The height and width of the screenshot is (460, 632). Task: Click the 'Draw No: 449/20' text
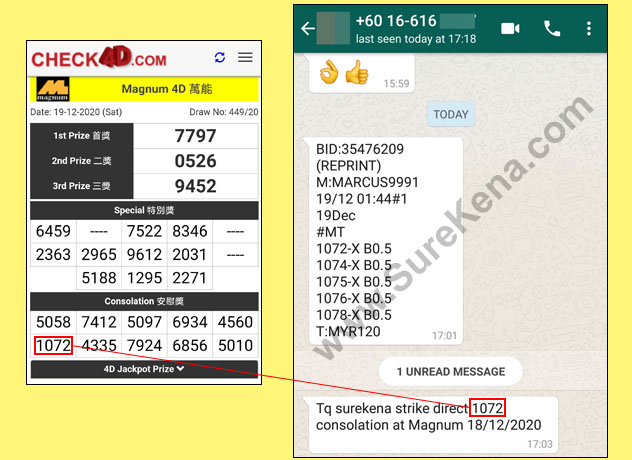point(224,112)
